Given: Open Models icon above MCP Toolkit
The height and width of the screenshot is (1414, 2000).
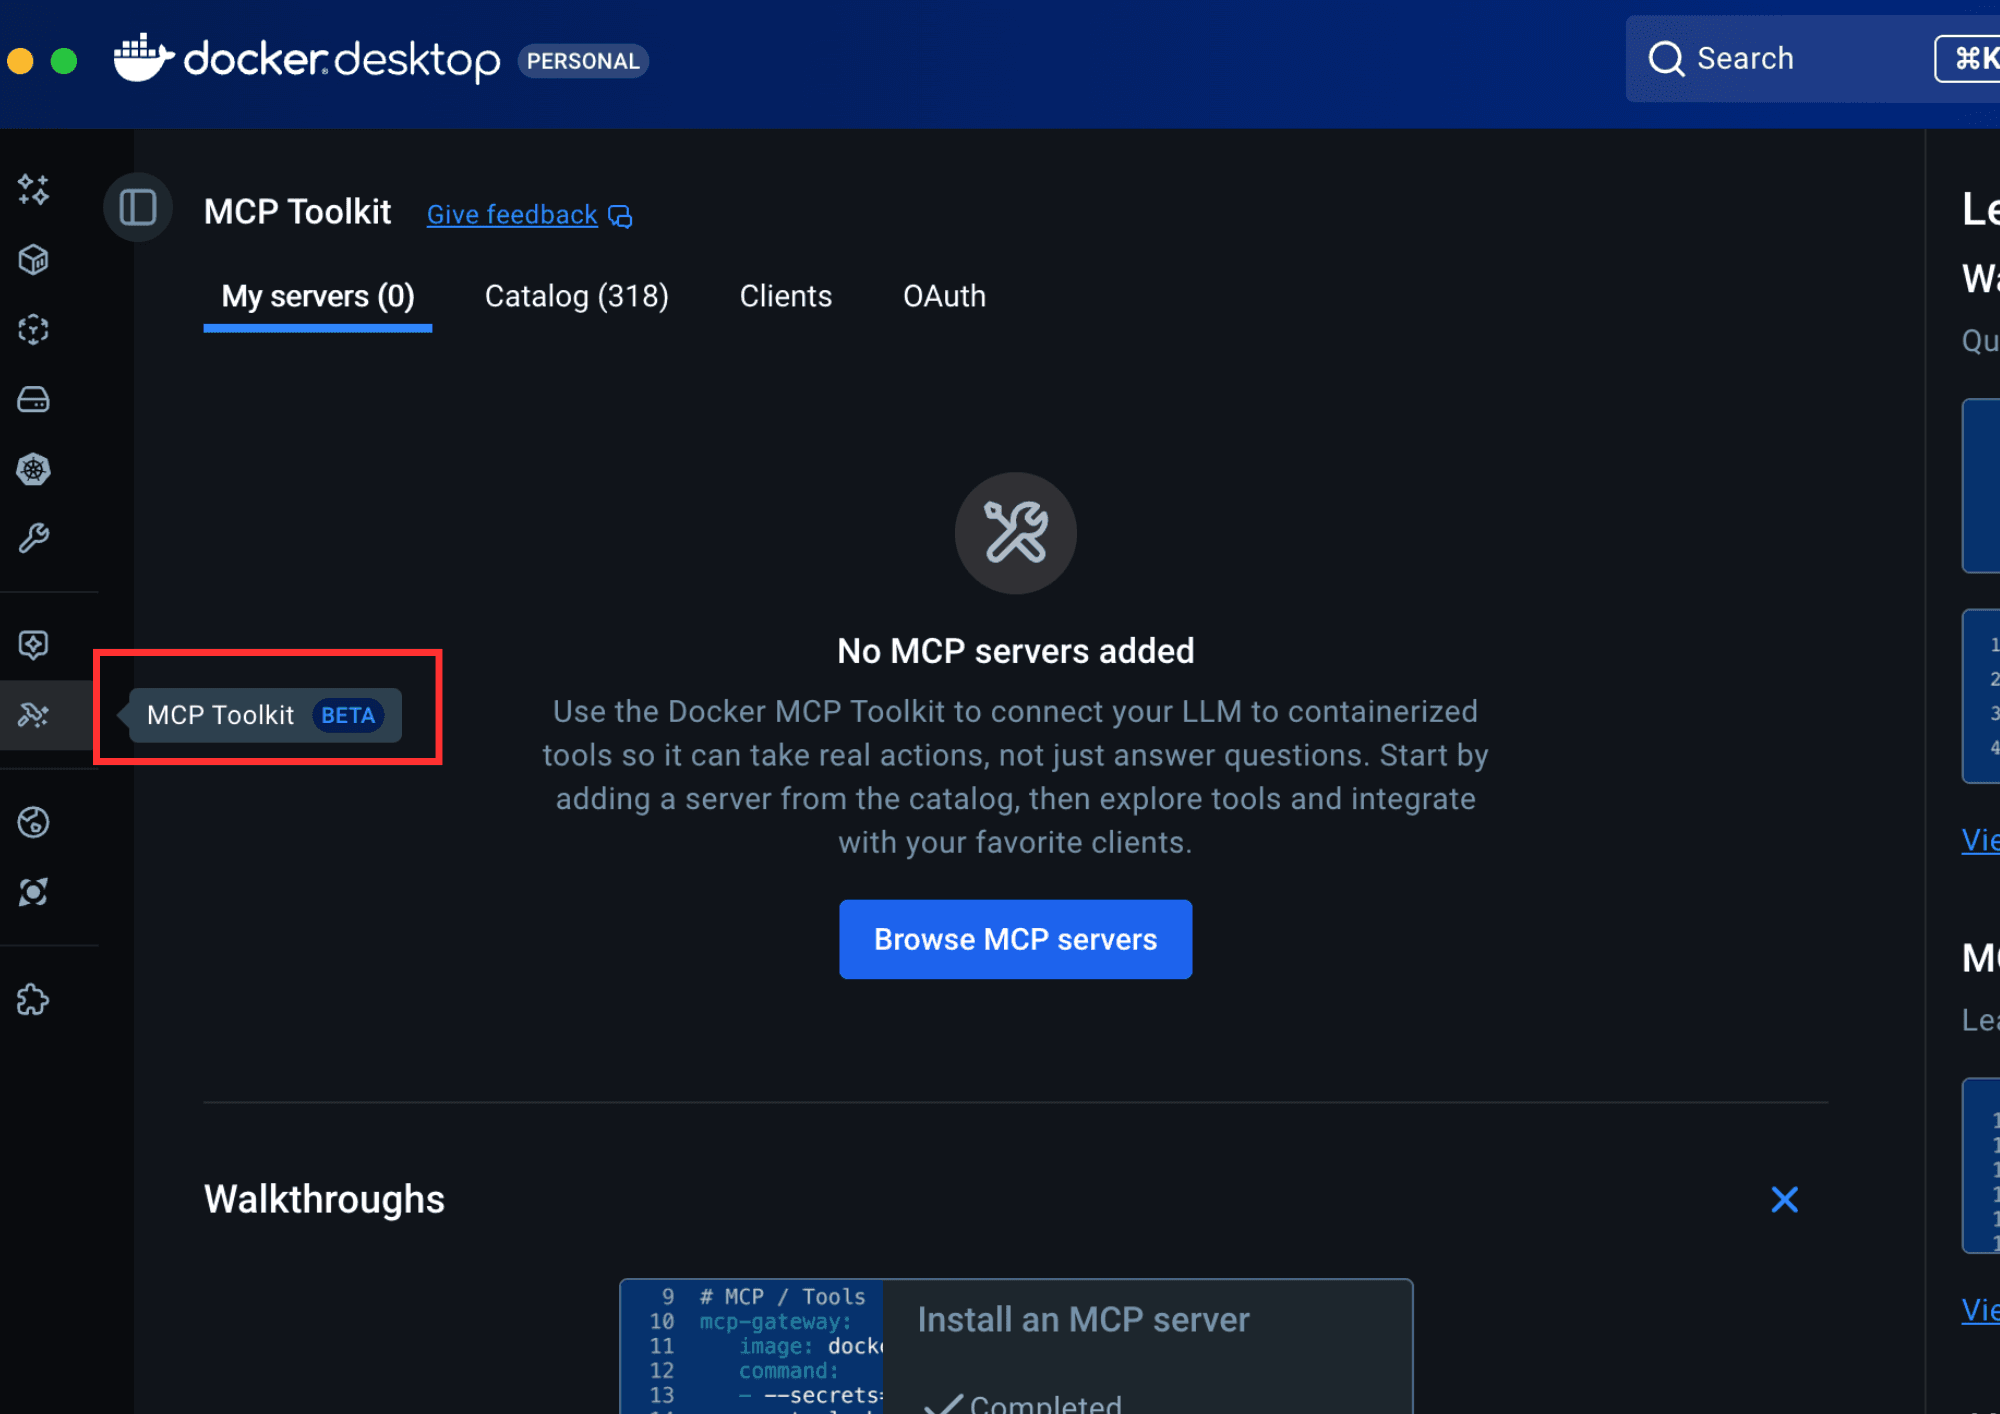Looking at the screenshot, I should 33,645.
